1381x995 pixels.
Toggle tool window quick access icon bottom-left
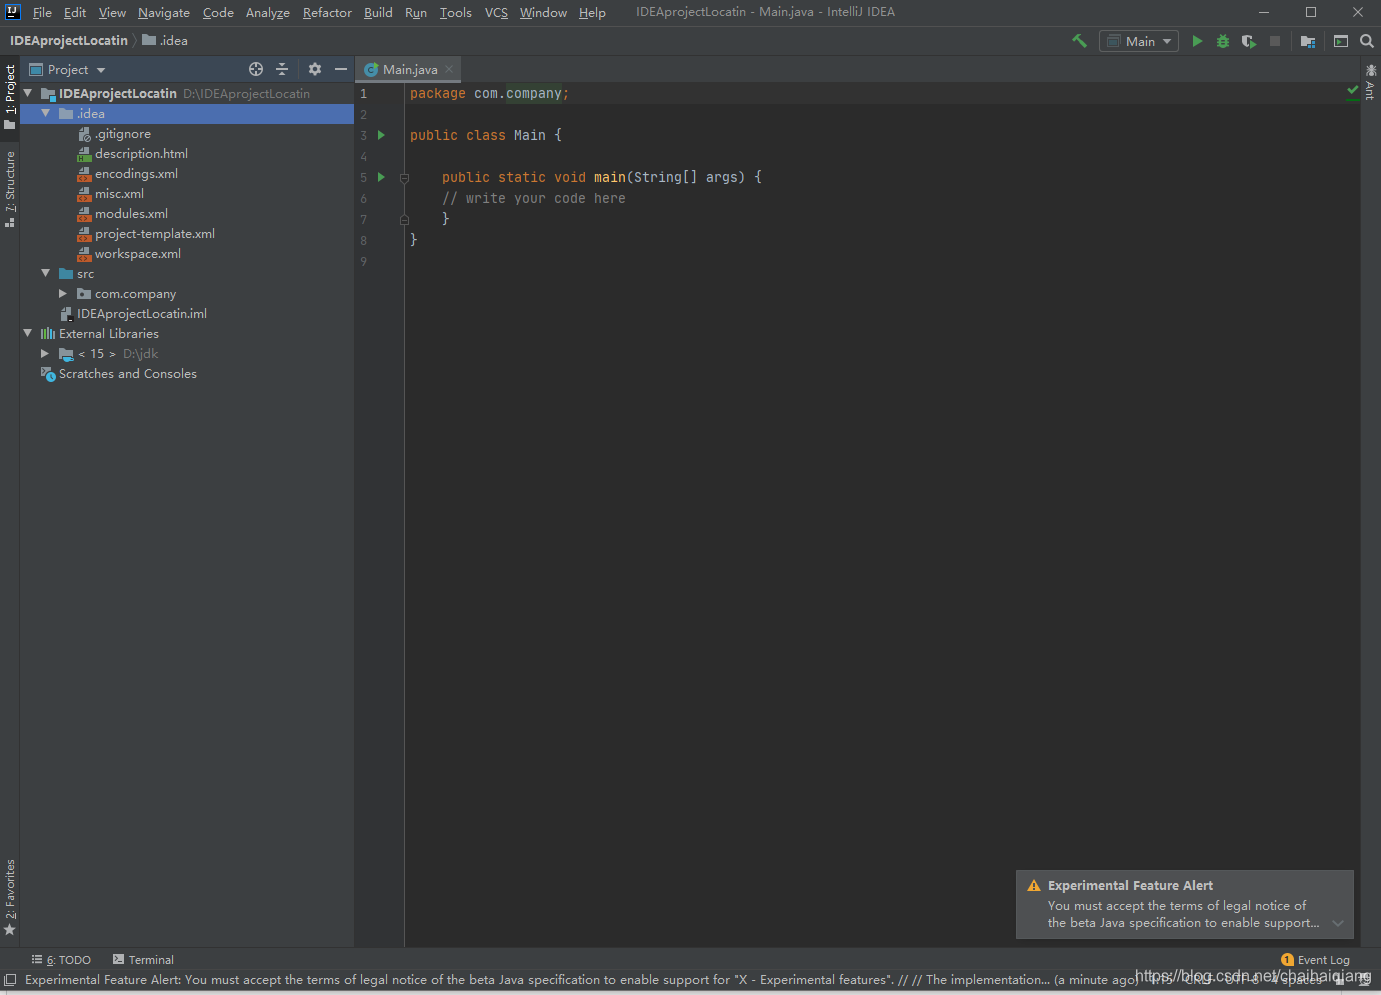pos(10,980)
